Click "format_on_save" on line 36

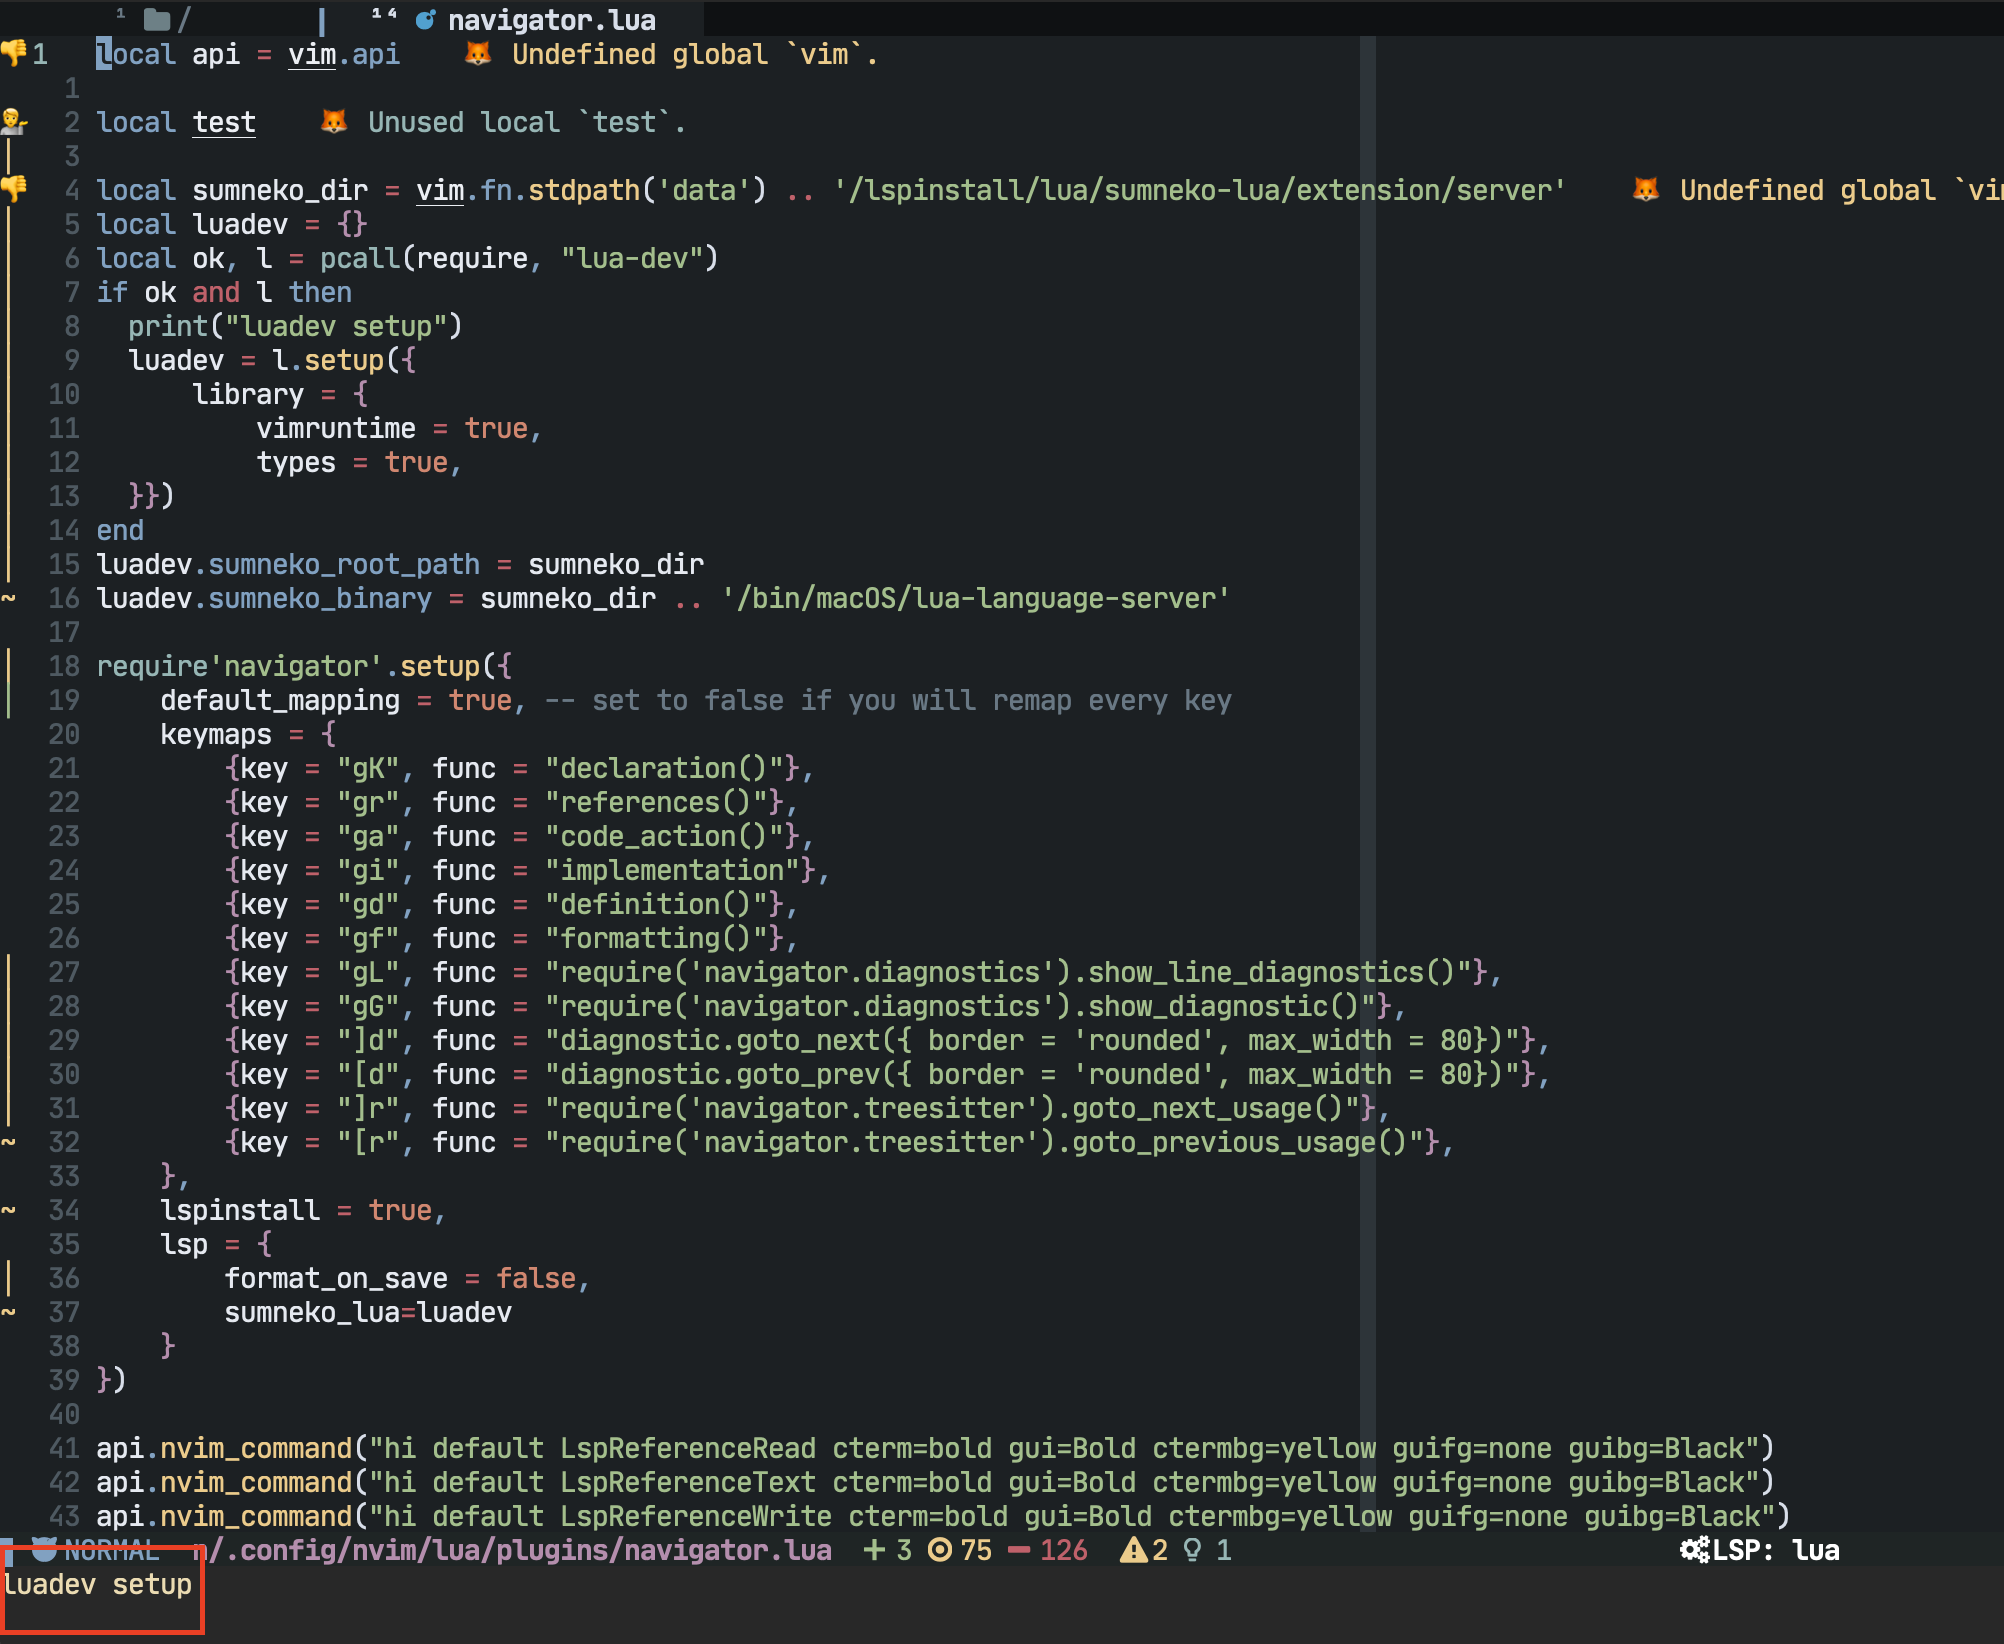pos(336,1278)
